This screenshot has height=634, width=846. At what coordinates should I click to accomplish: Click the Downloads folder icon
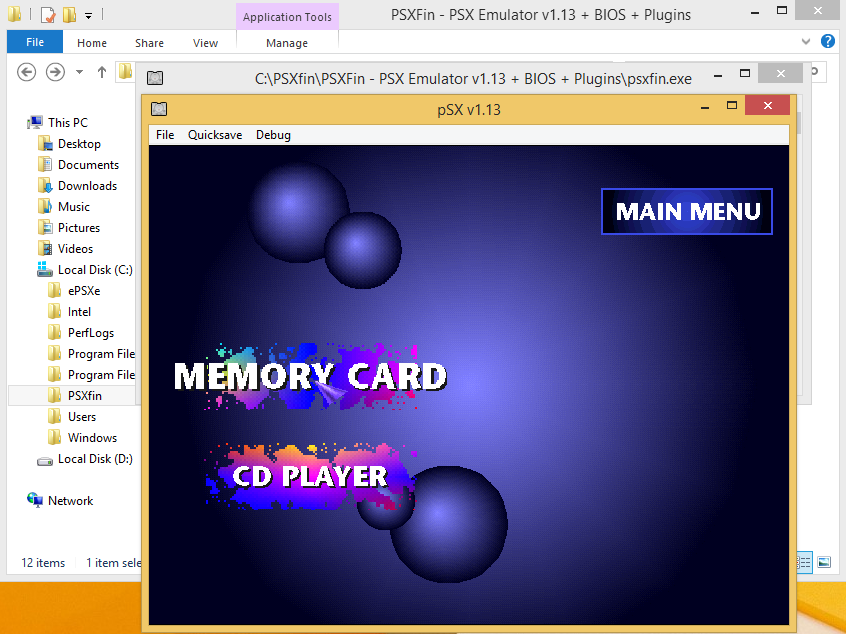[45, 186]
